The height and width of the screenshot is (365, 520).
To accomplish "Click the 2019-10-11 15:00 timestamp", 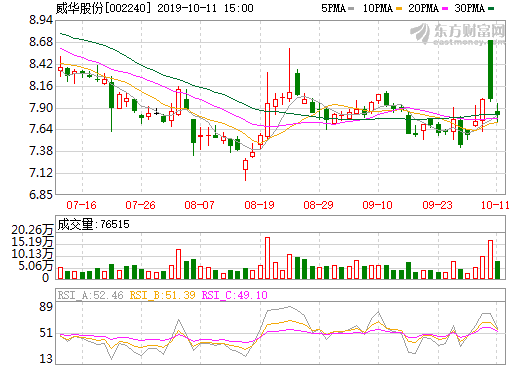I will (205, 8).
